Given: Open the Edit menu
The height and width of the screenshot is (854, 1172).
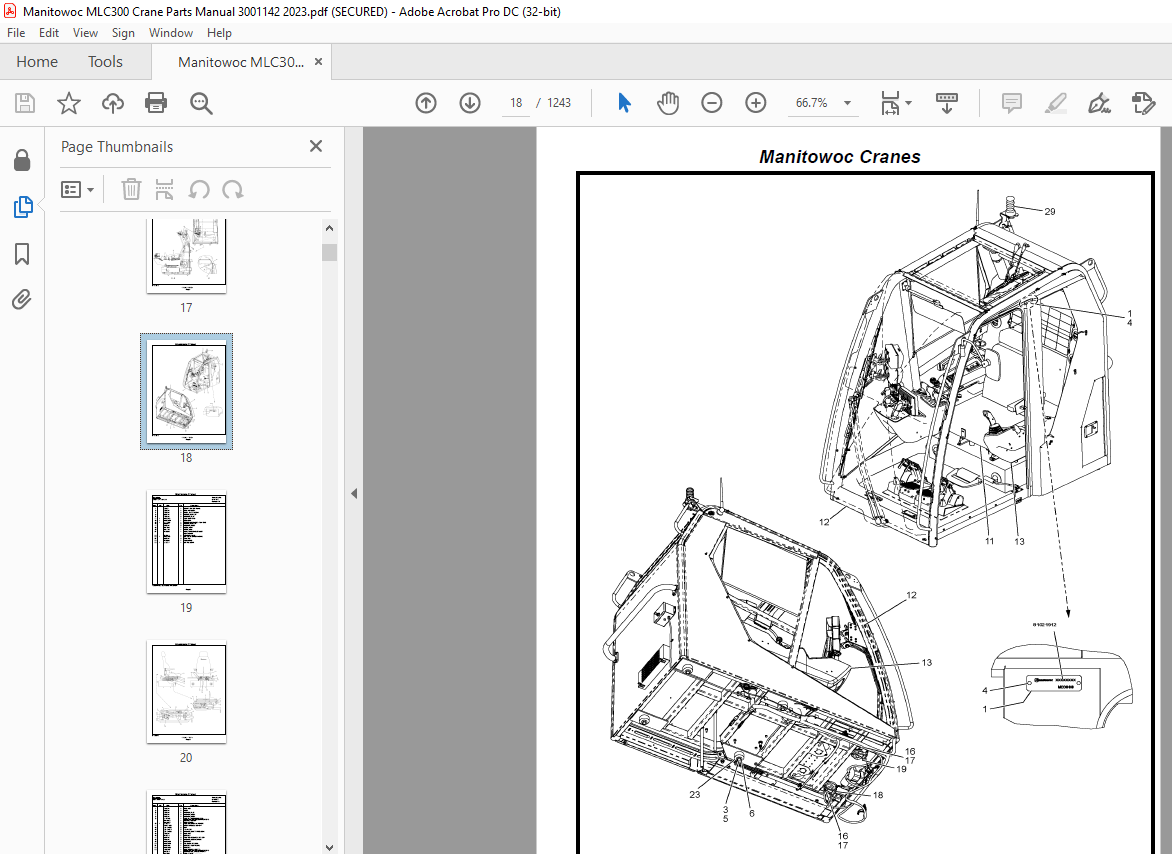Looking at the screenshot, I should [x=49, y=33].
